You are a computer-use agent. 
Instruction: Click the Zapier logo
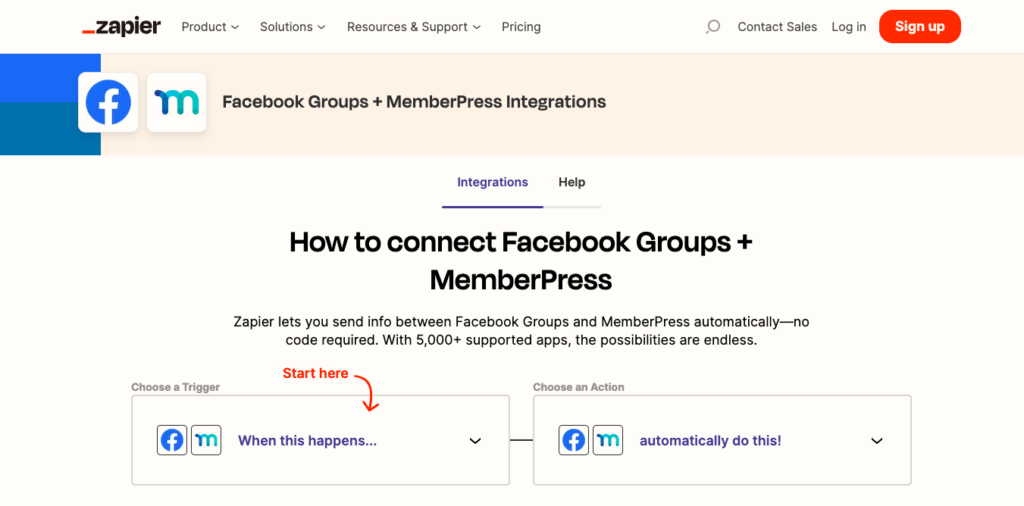click(121, 27)
